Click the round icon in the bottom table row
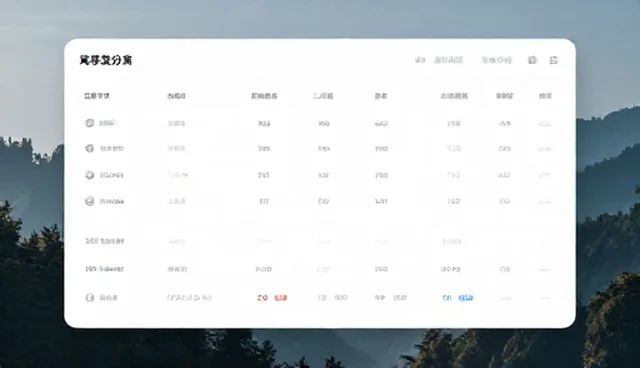The width and height of the screenshot is (640, 368). point(89,297)
